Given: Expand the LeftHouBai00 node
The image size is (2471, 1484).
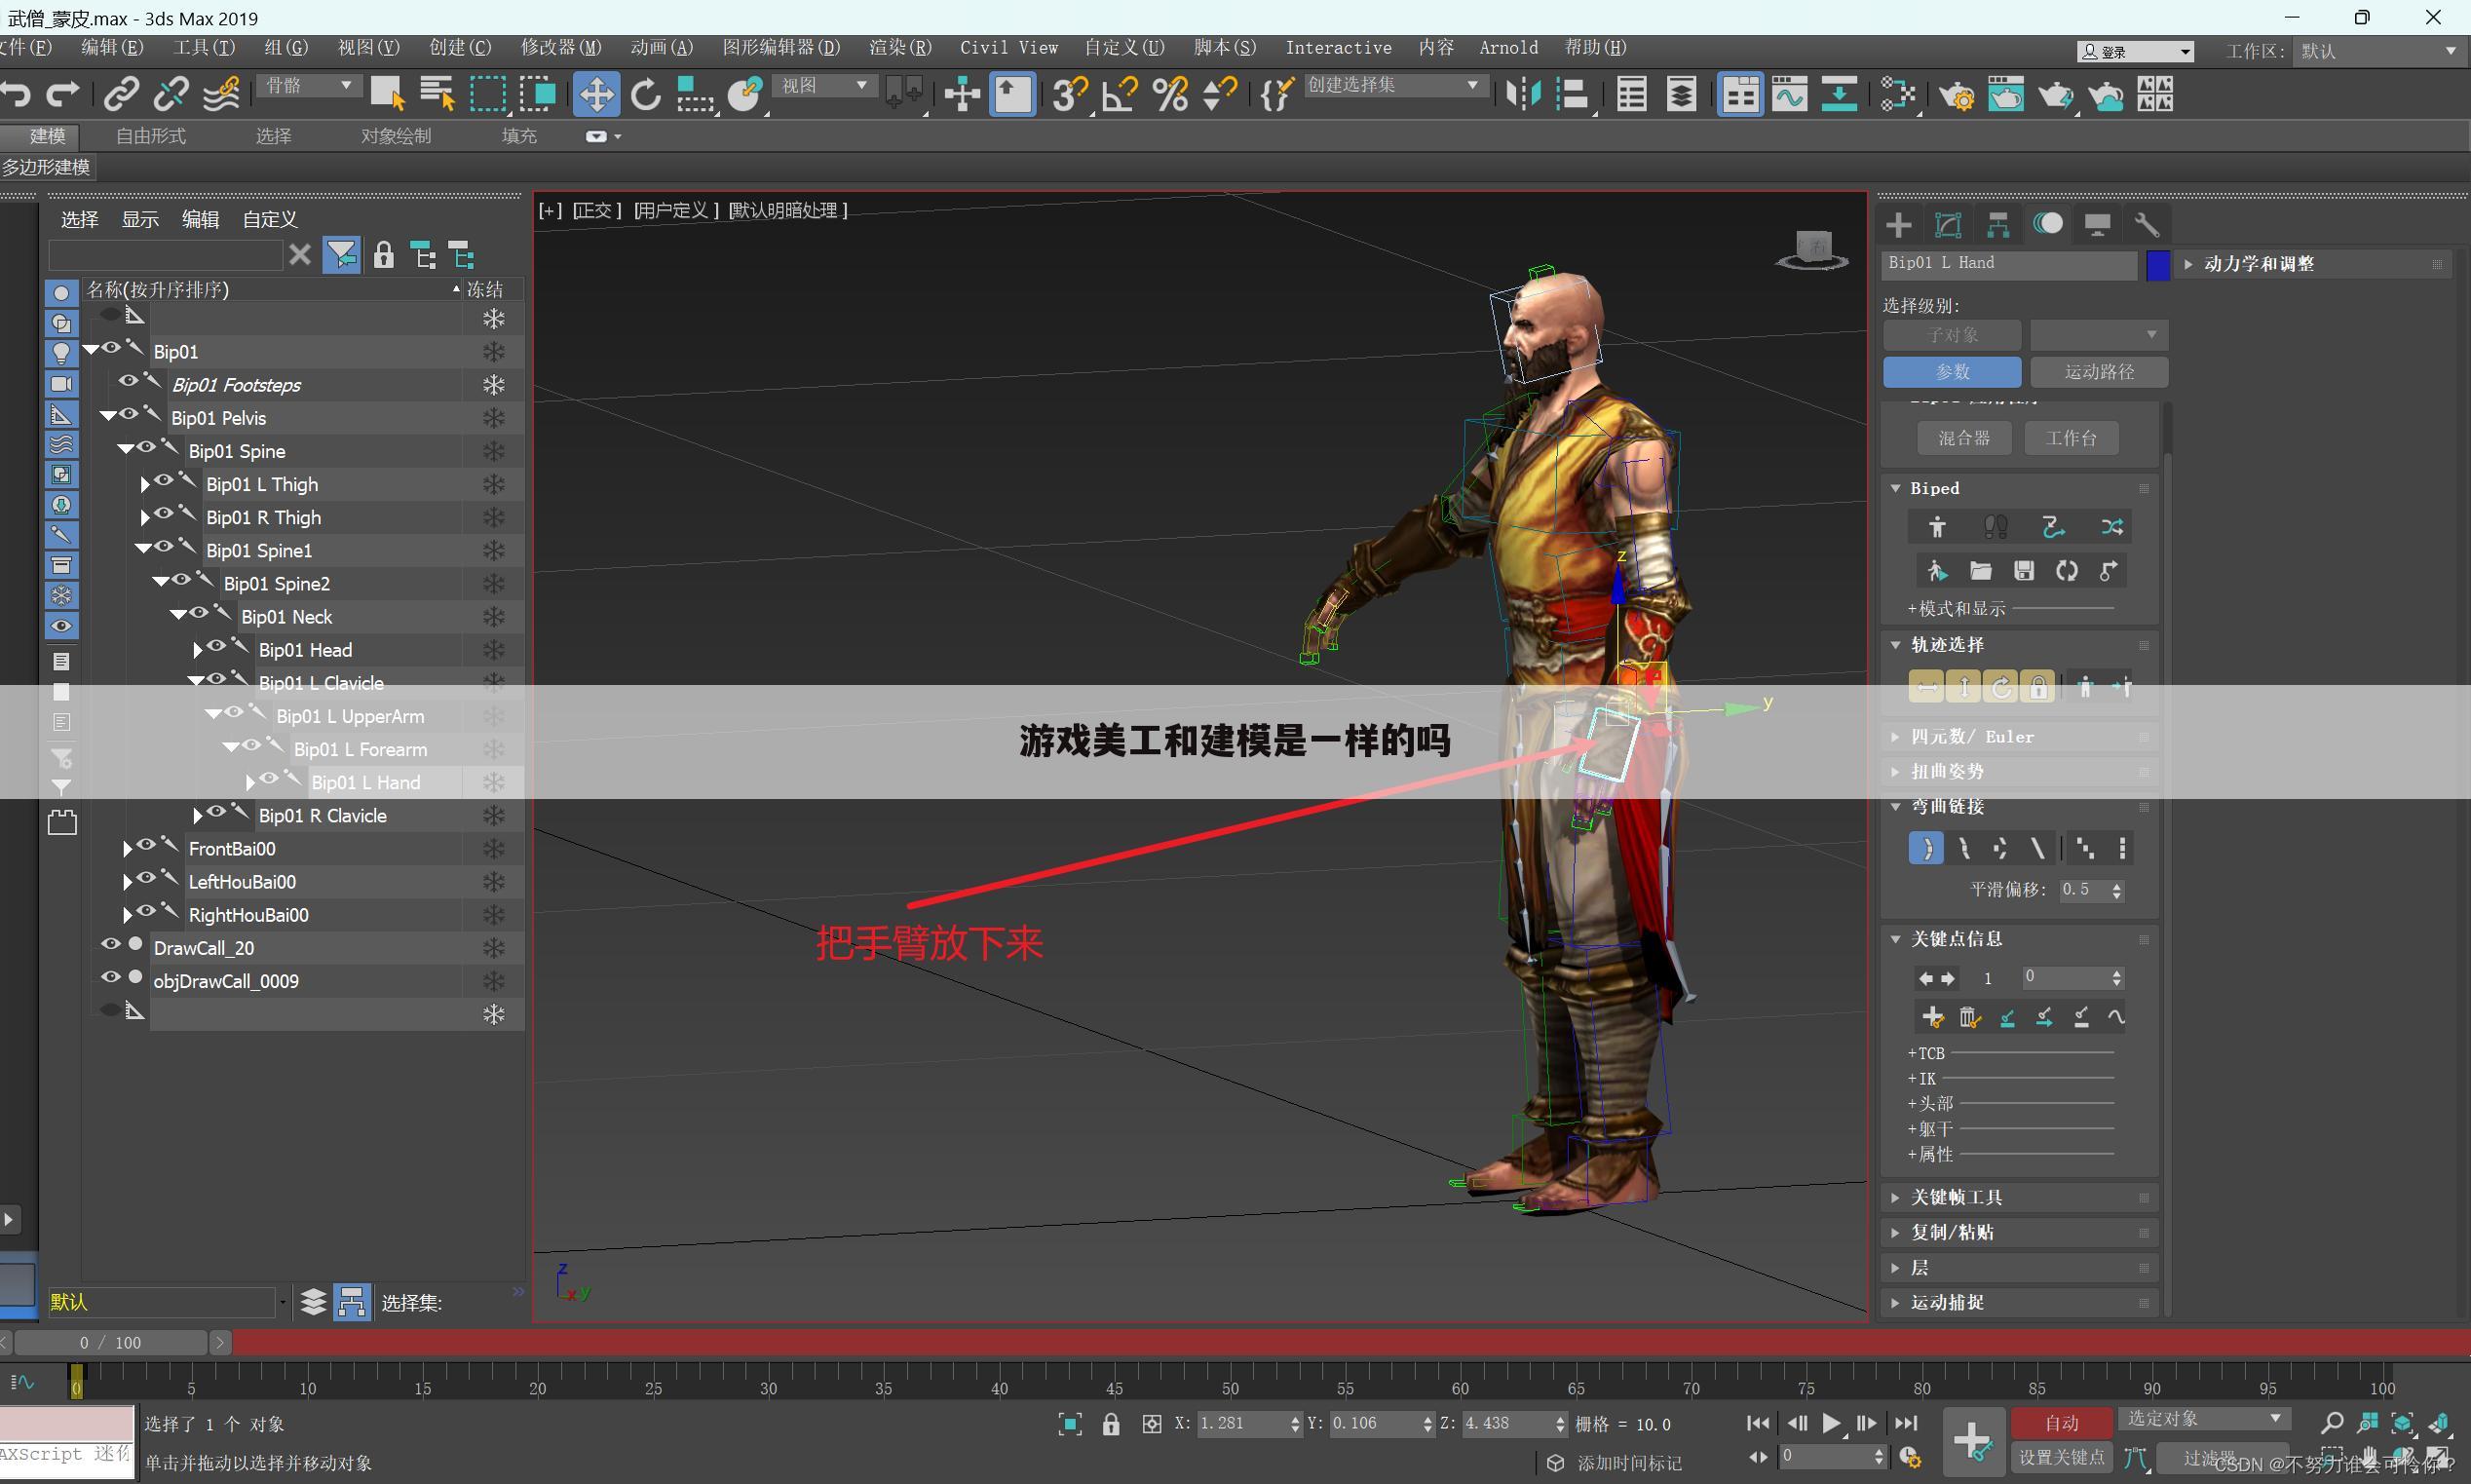Looking at the screenshot, I should coord(127,882).
